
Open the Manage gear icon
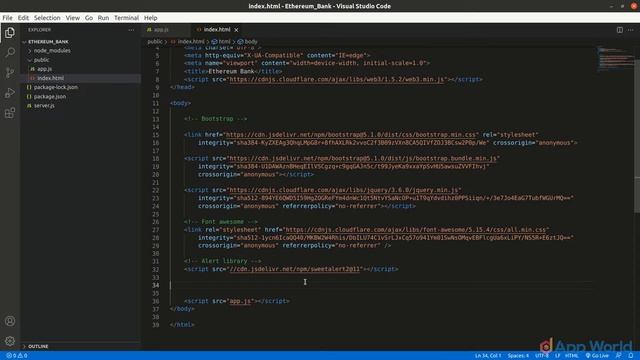point(10,341)
